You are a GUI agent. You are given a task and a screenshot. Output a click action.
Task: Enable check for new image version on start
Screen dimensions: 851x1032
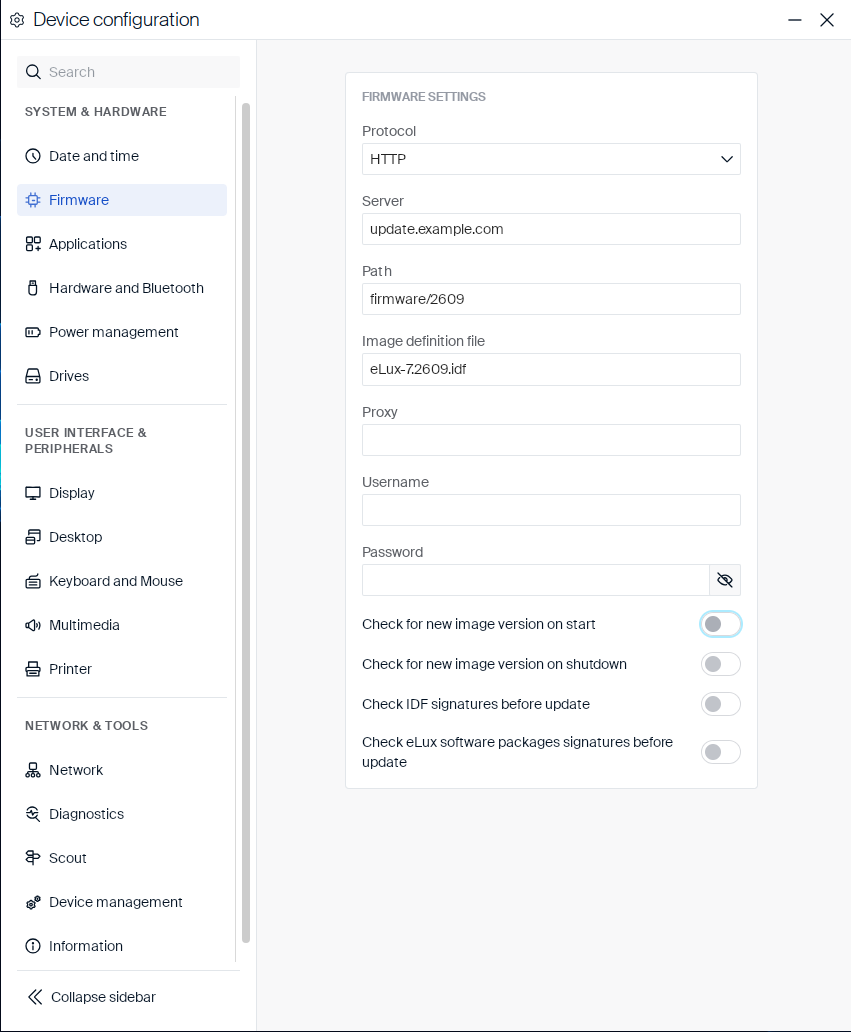721,624
